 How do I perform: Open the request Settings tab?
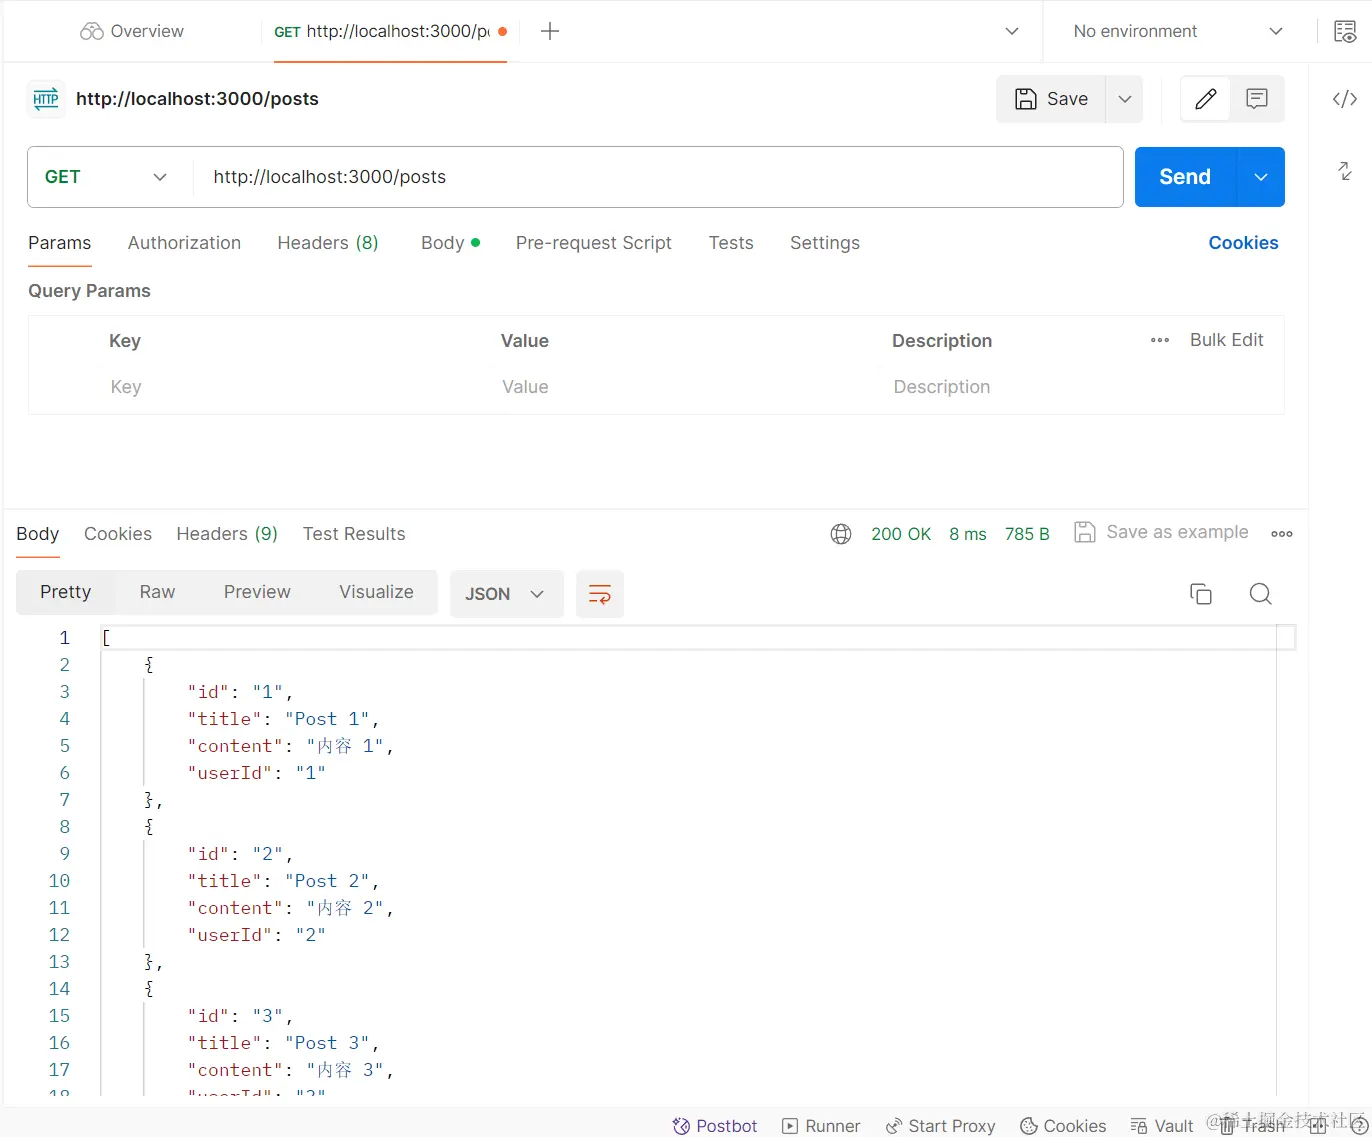pyautogui.click(x=825, y=243)
